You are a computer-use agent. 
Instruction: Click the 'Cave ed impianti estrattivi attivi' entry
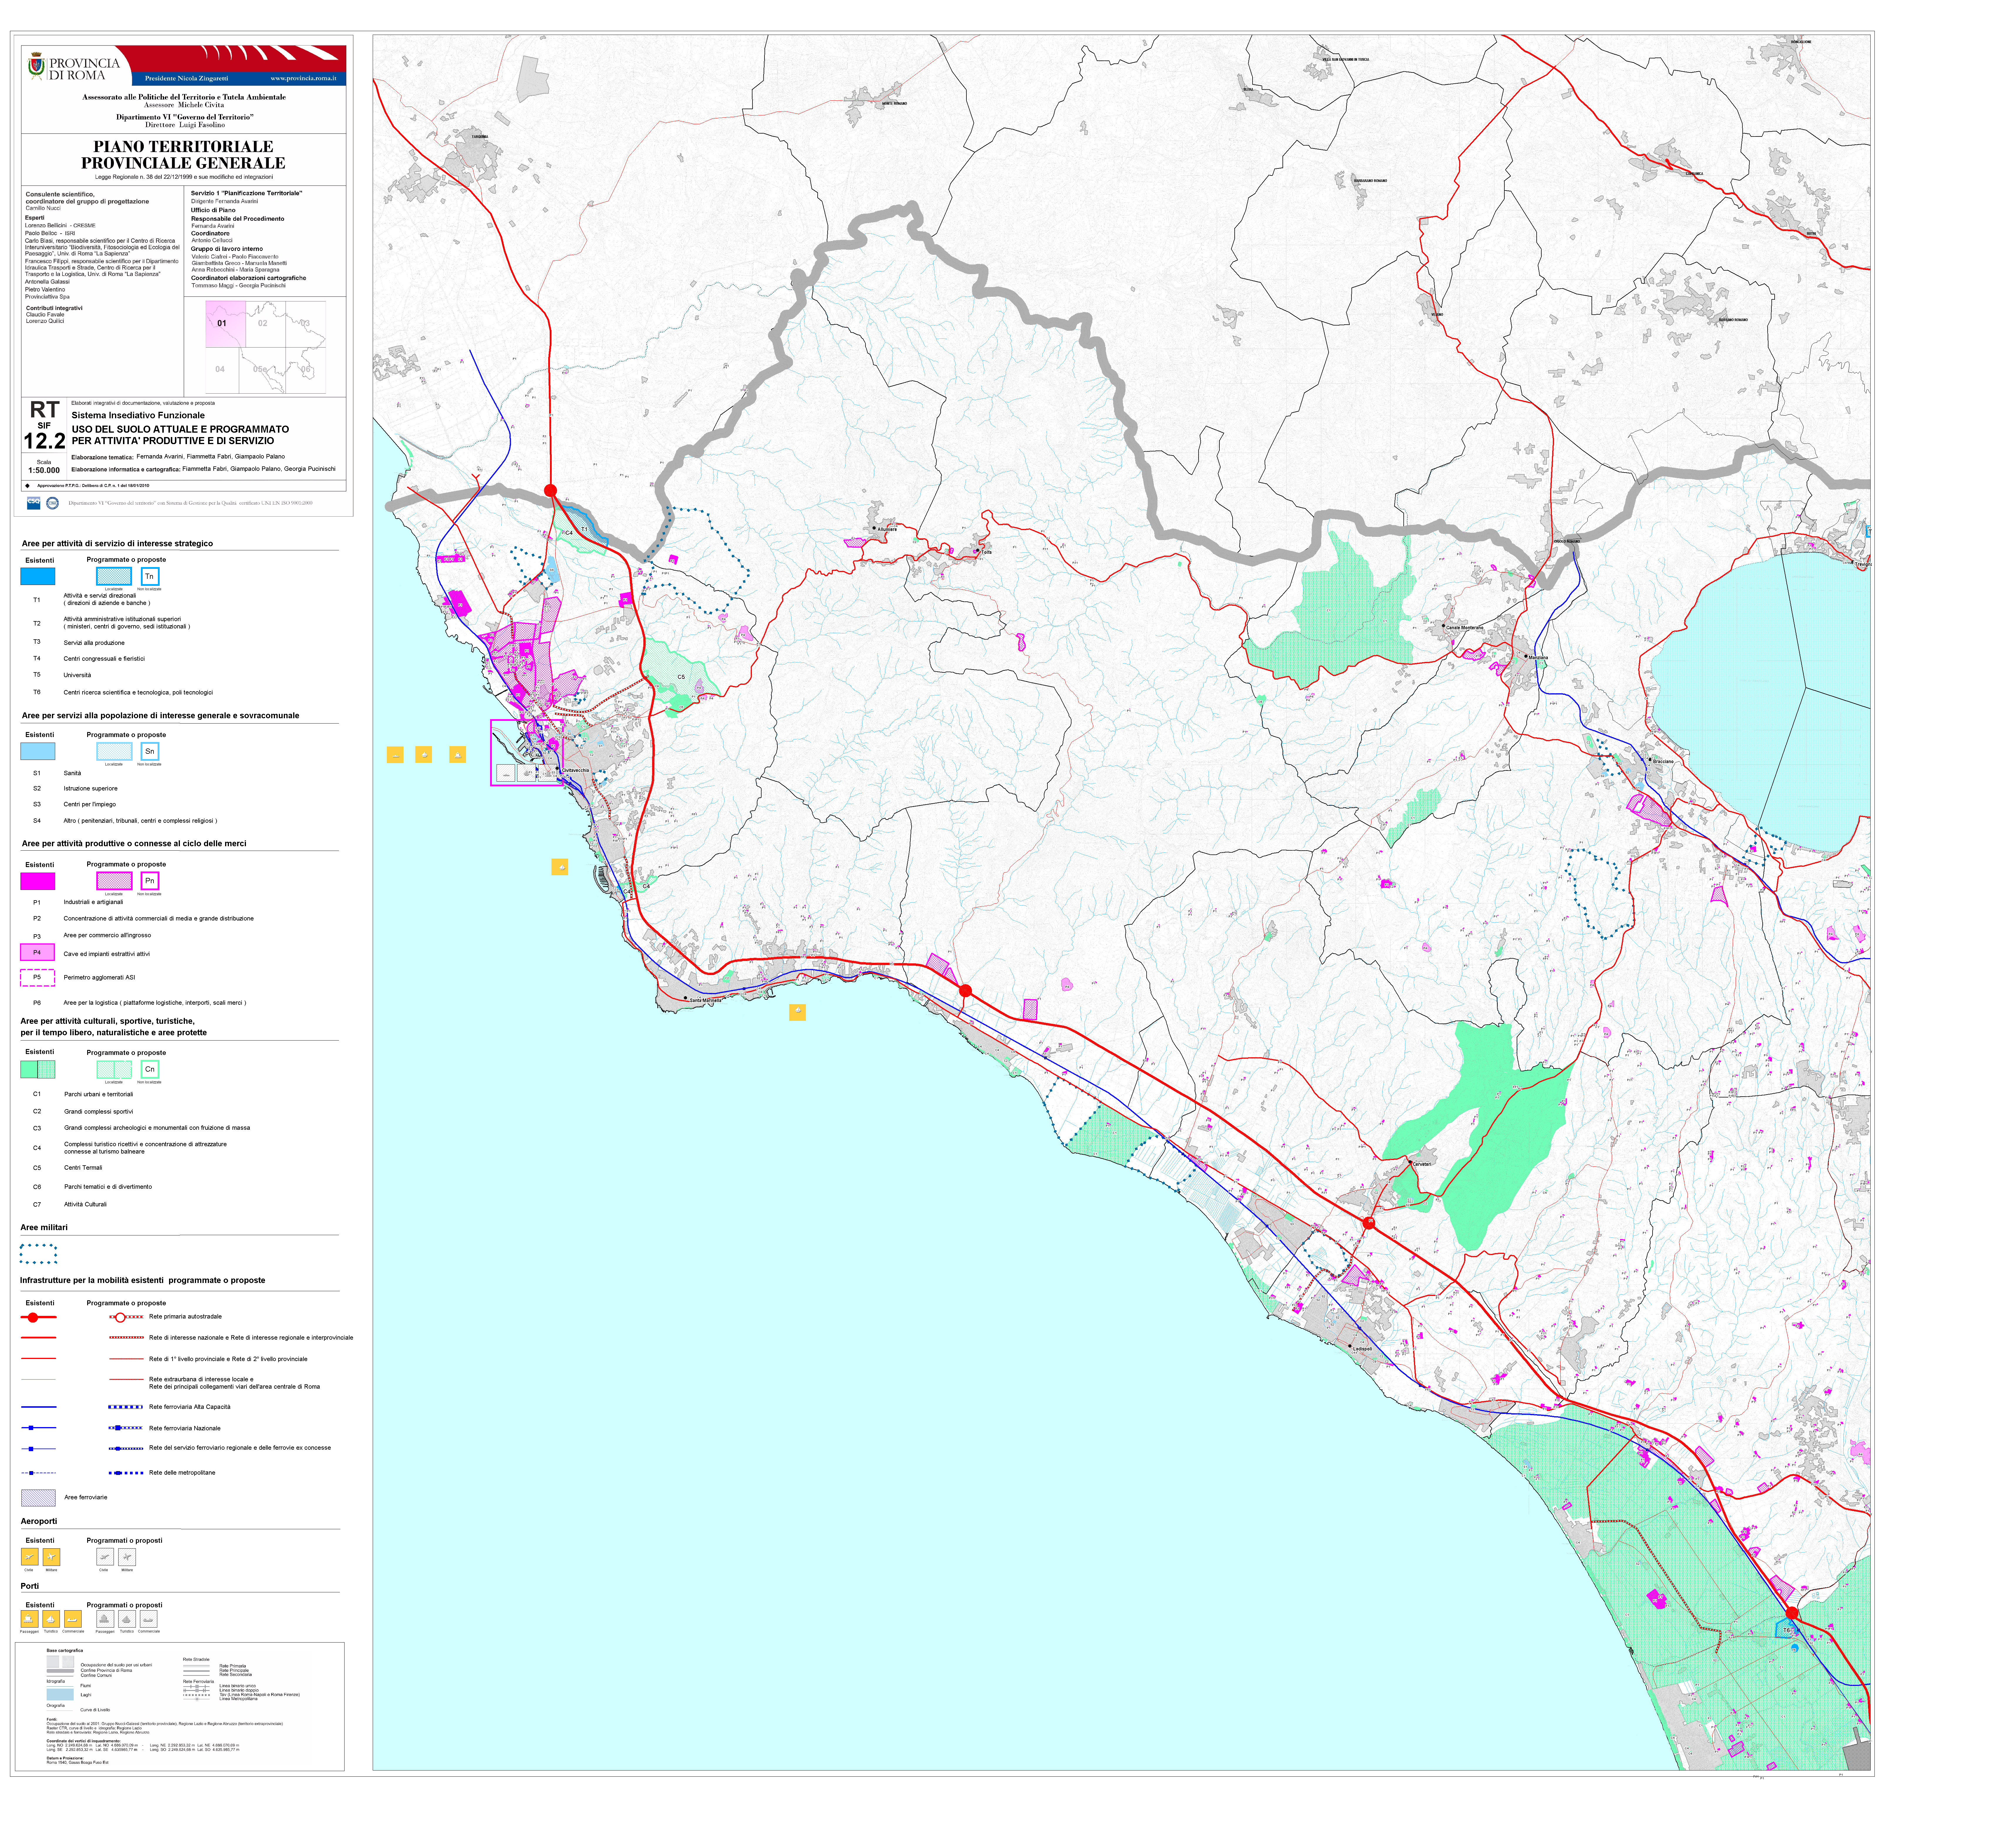[x=107, y=954]
